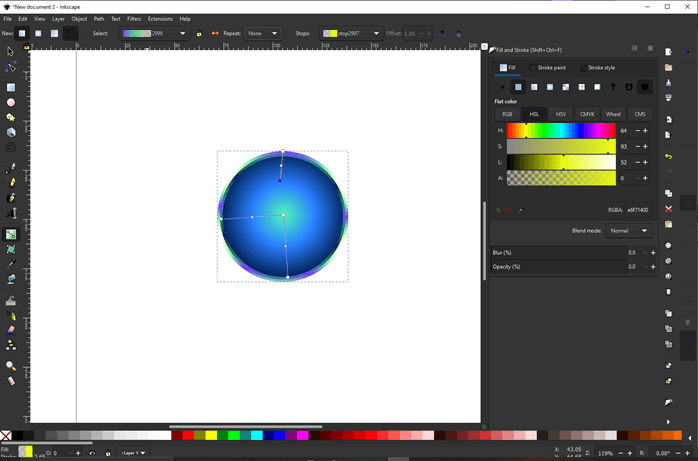698x461 pixels.
Task: Choose the Spiral tool
Action: tap(11, 147)
